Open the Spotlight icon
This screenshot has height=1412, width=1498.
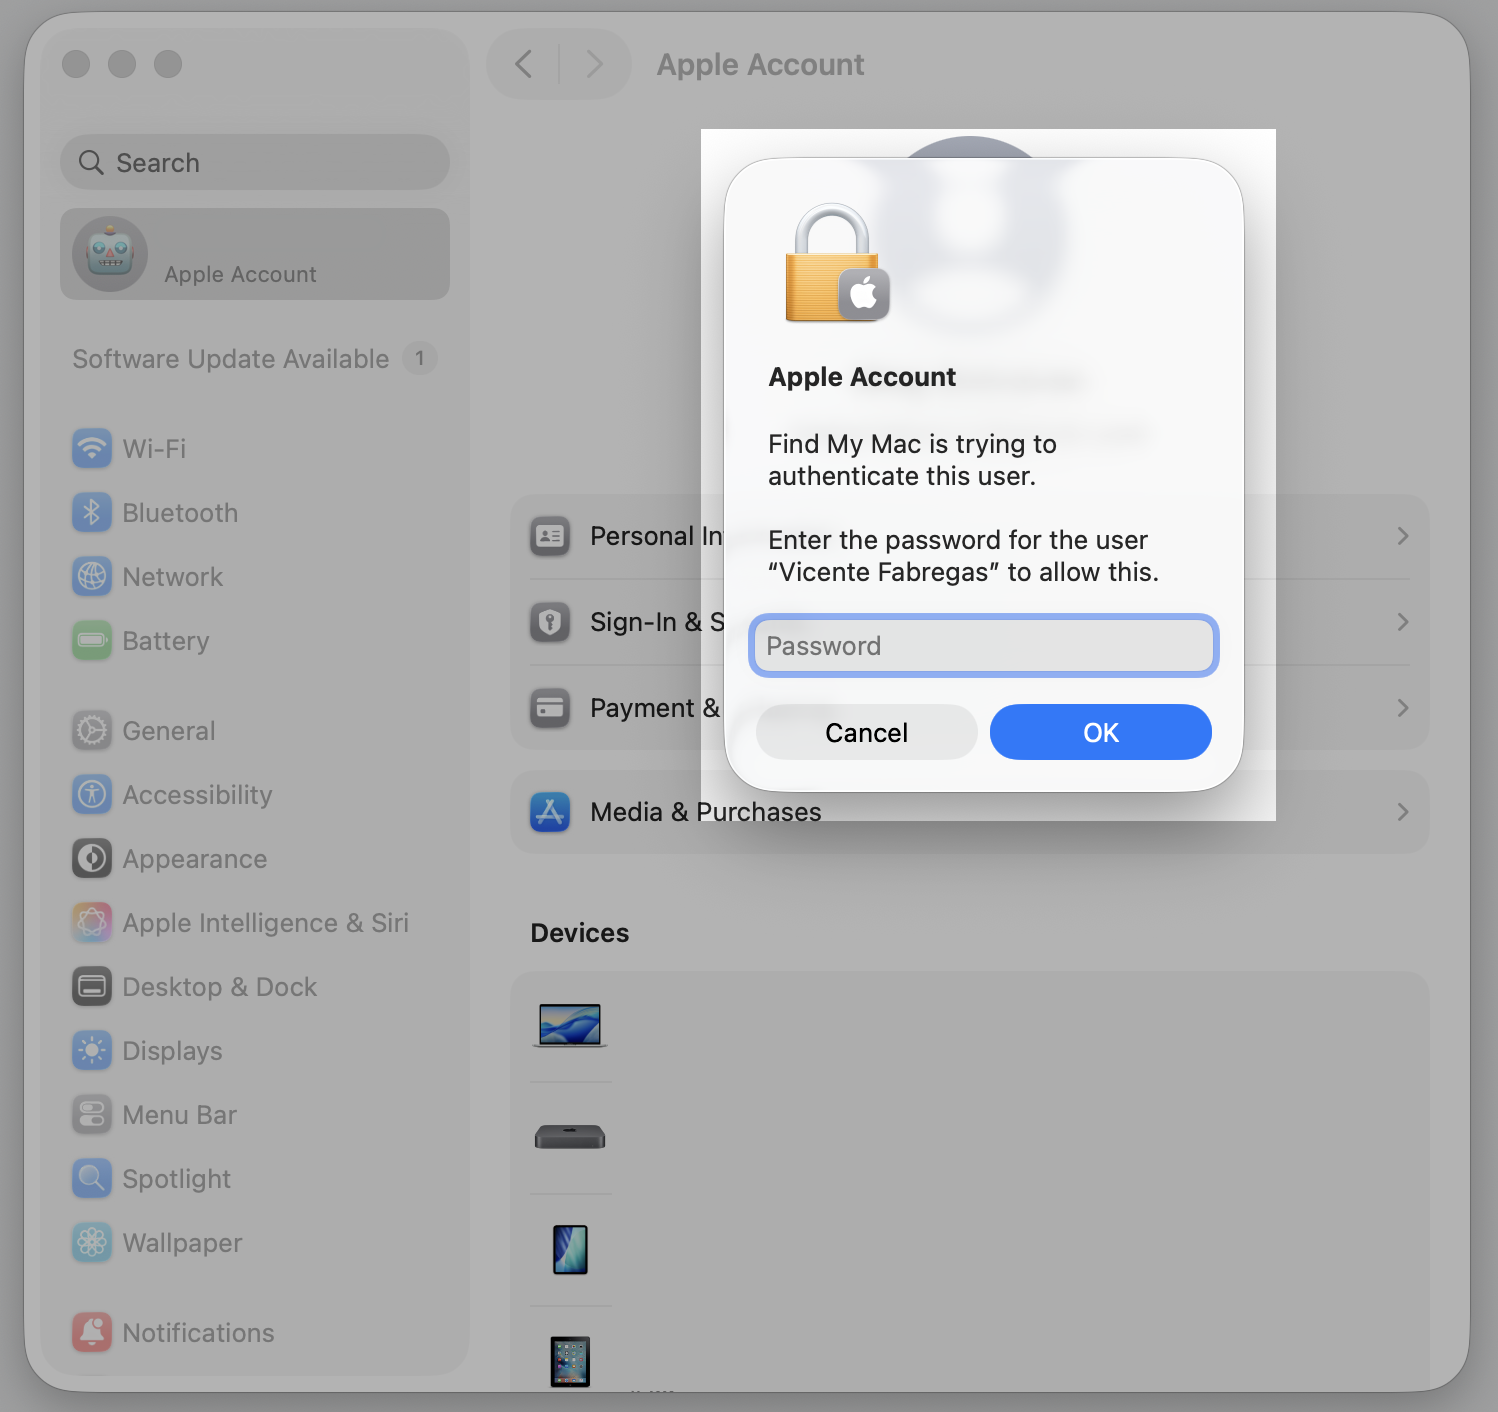[92, 1178]
